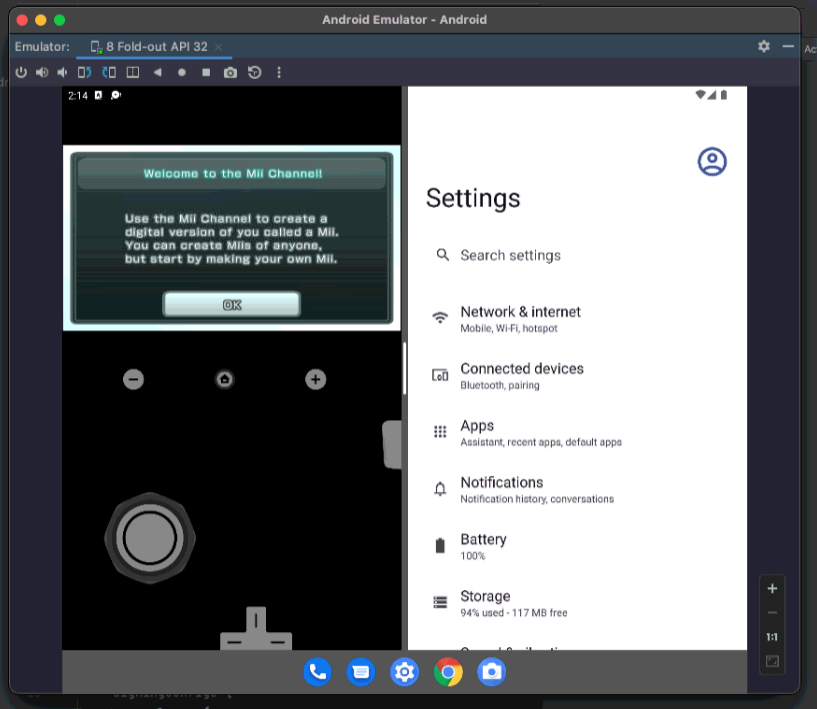Click the emulator power button icon

21,72
